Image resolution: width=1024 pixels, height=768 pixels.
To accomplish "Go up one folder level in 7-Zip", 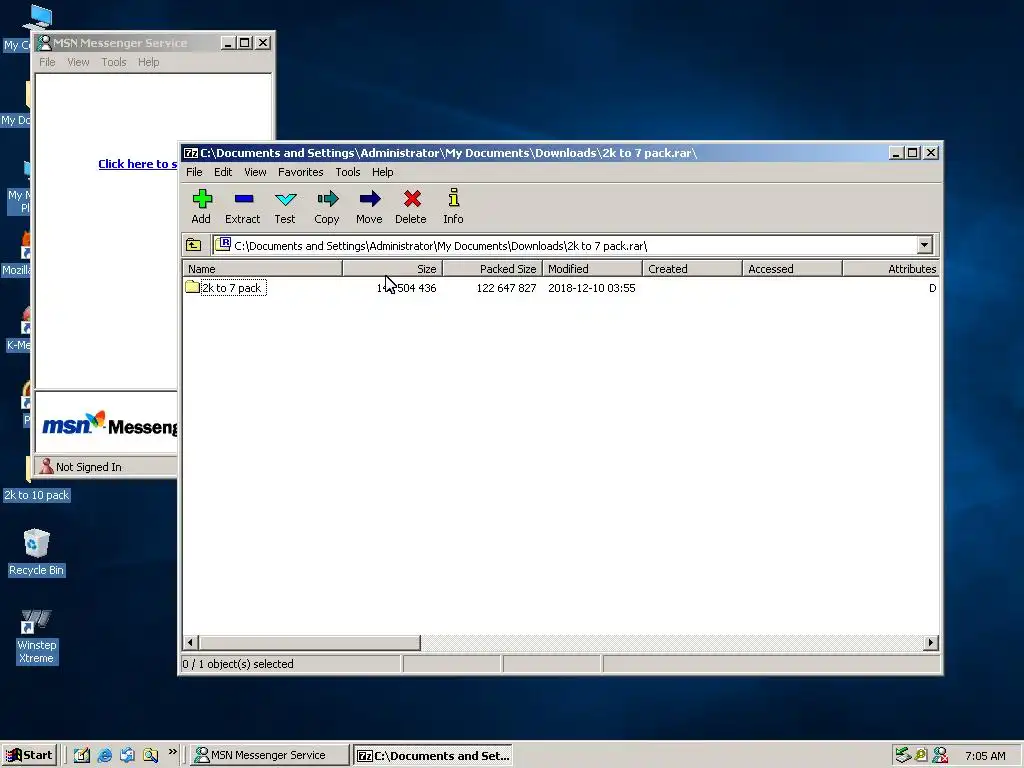I will coord(194,246).
